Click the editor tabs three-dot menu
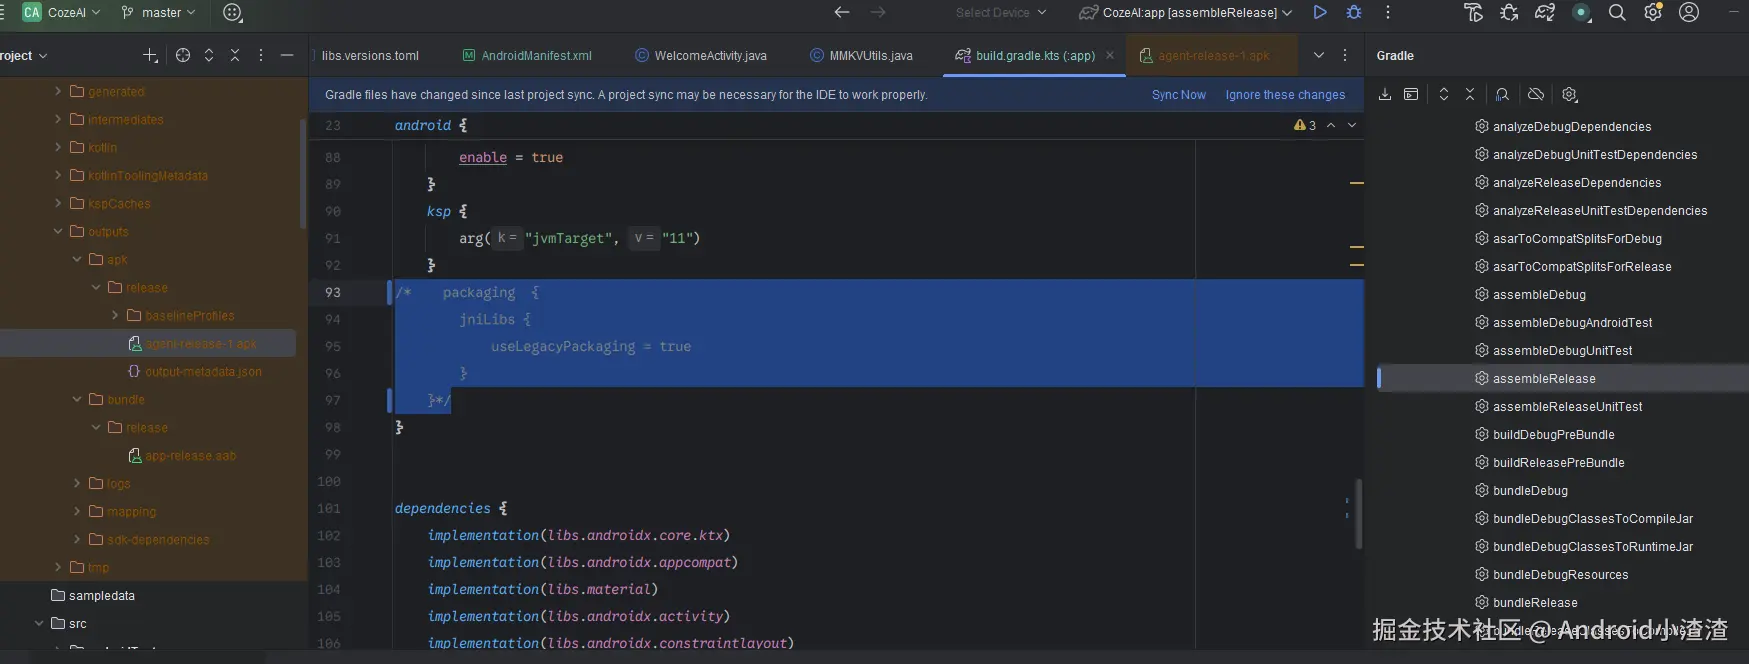 (1345, 55)
